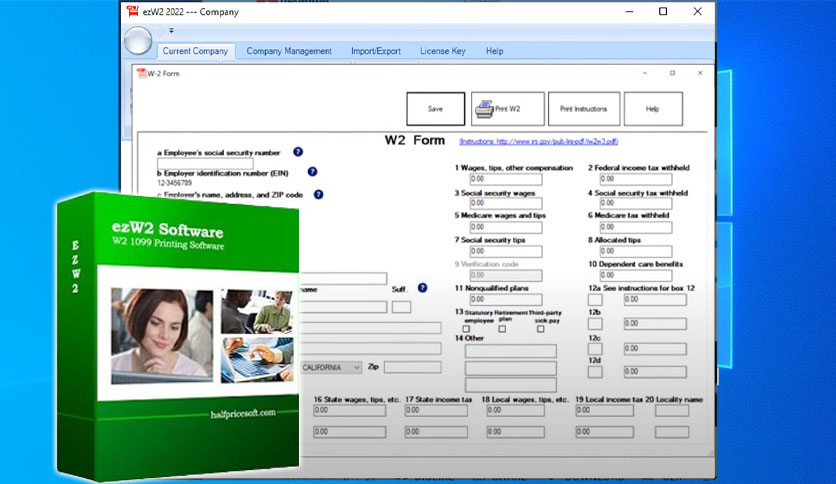The image size is (836, 484).
Task: Open help for employer's name and address
Action: point(318,195)
